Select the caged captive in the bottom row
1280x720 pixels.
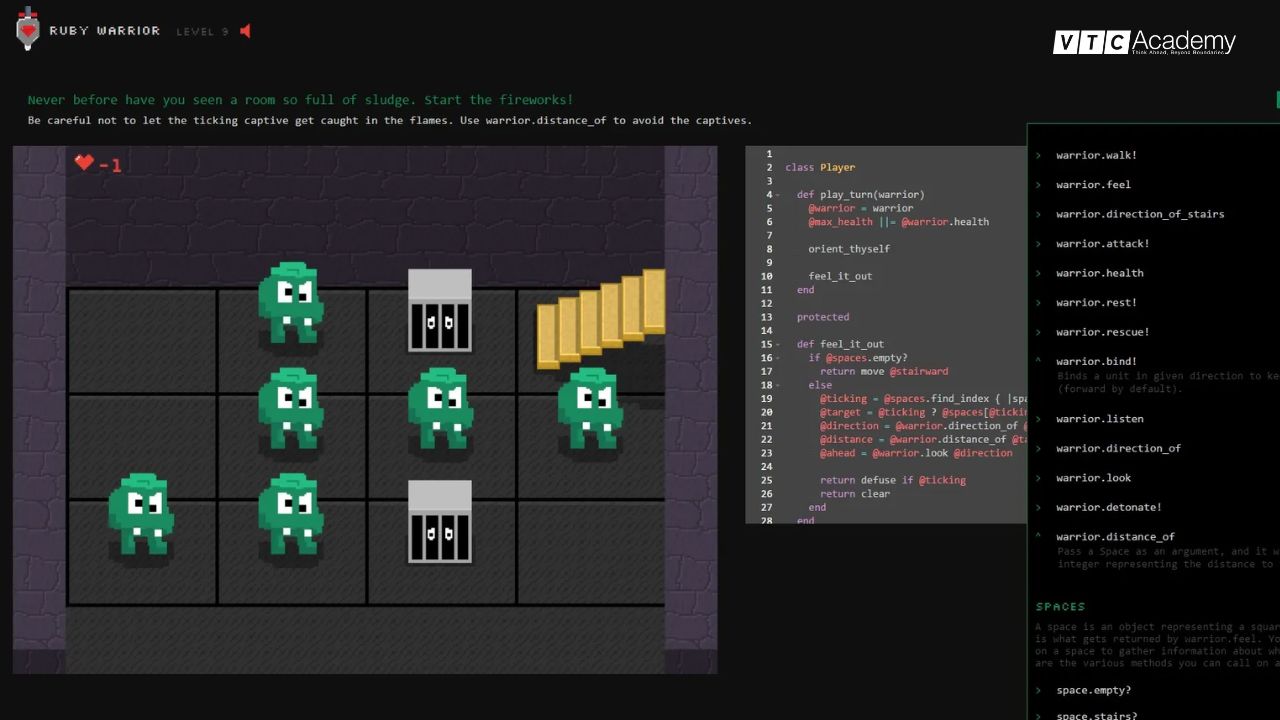tap(439, 521)
